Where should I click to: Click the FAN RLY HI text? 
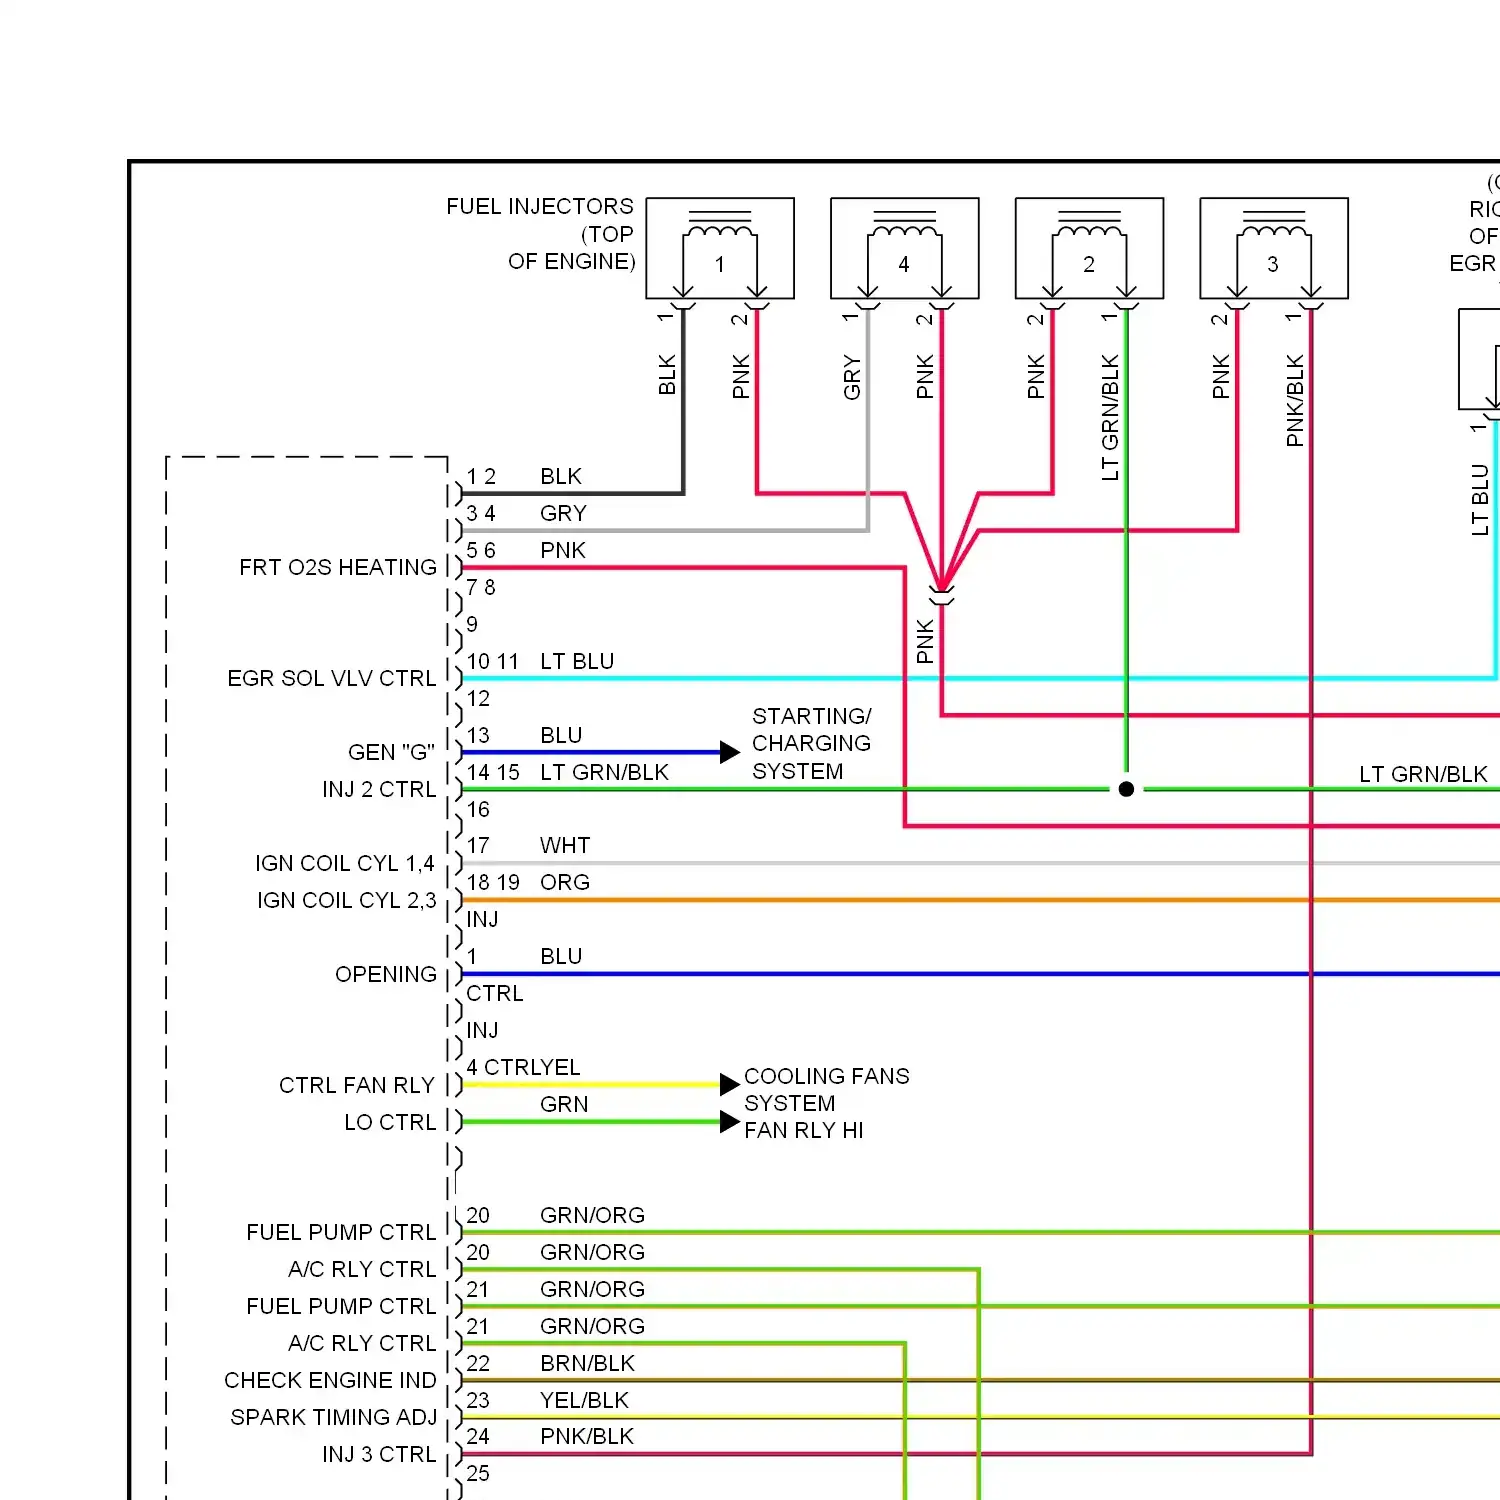[x=804, y=1131]
